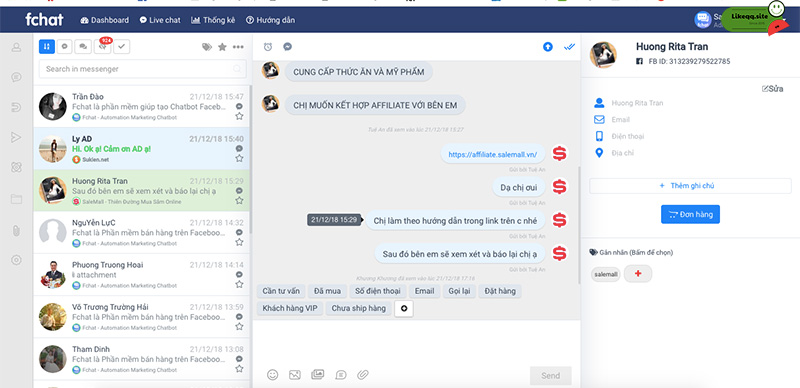Open the Dashboard menu

(105, 20)
